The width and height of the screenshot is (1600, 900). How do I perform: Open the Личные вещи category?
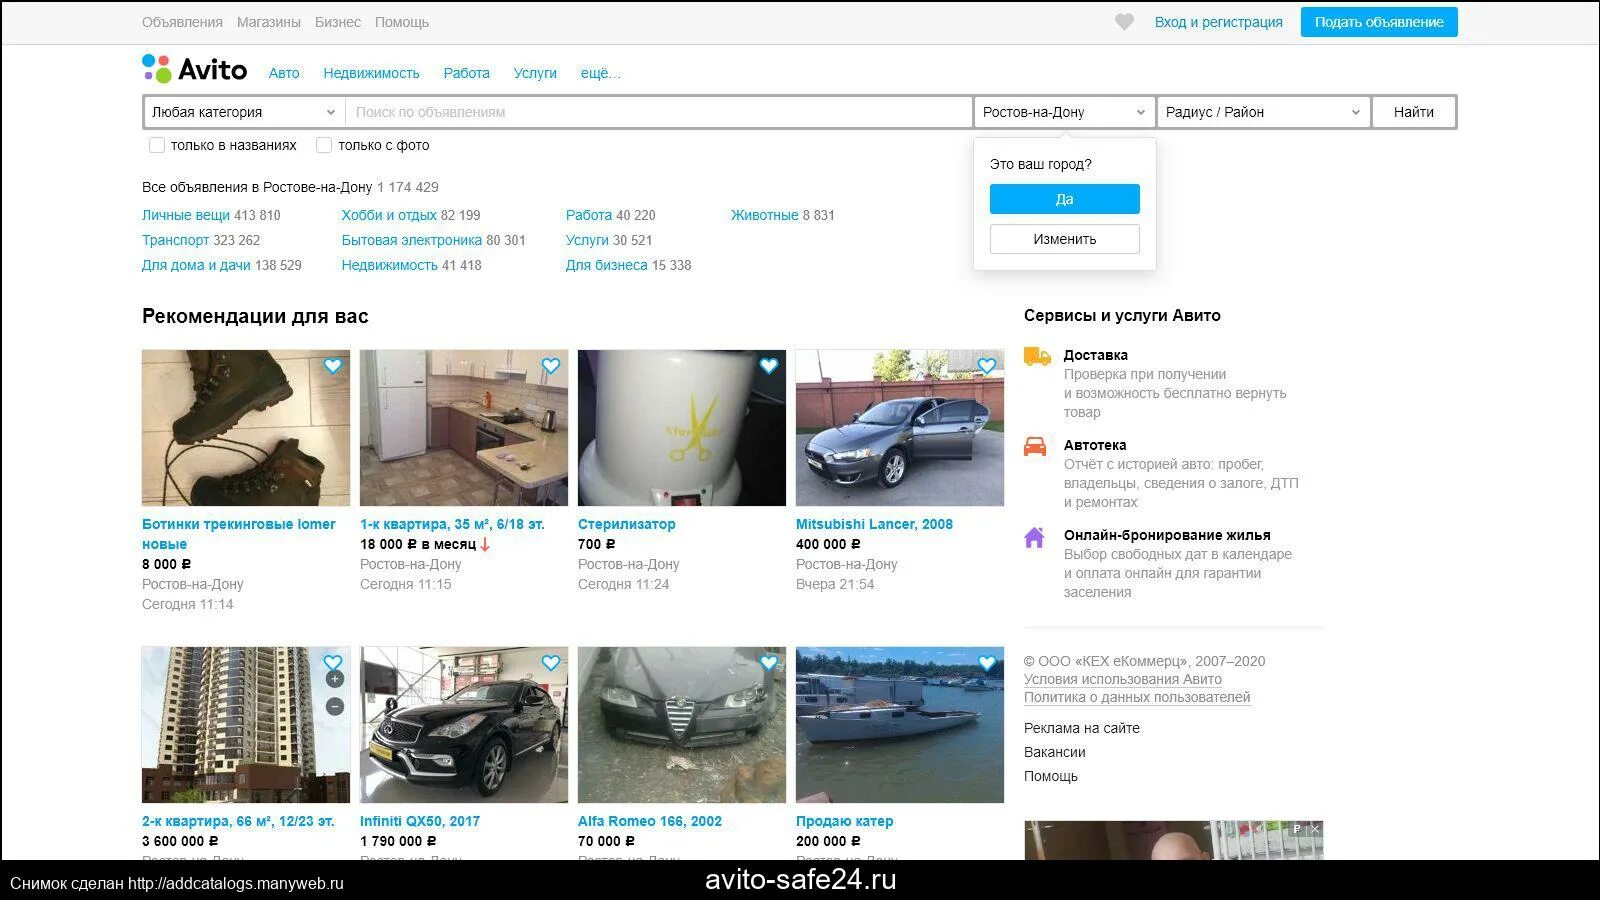(x=186, y=215)
